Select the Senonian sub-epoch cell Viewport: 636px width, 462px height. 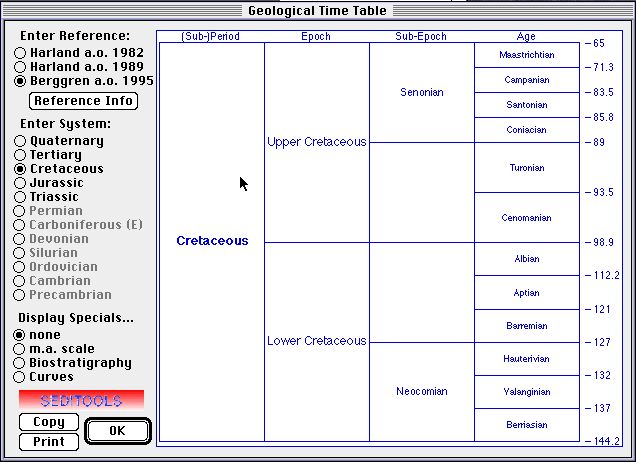pos(421,93)
